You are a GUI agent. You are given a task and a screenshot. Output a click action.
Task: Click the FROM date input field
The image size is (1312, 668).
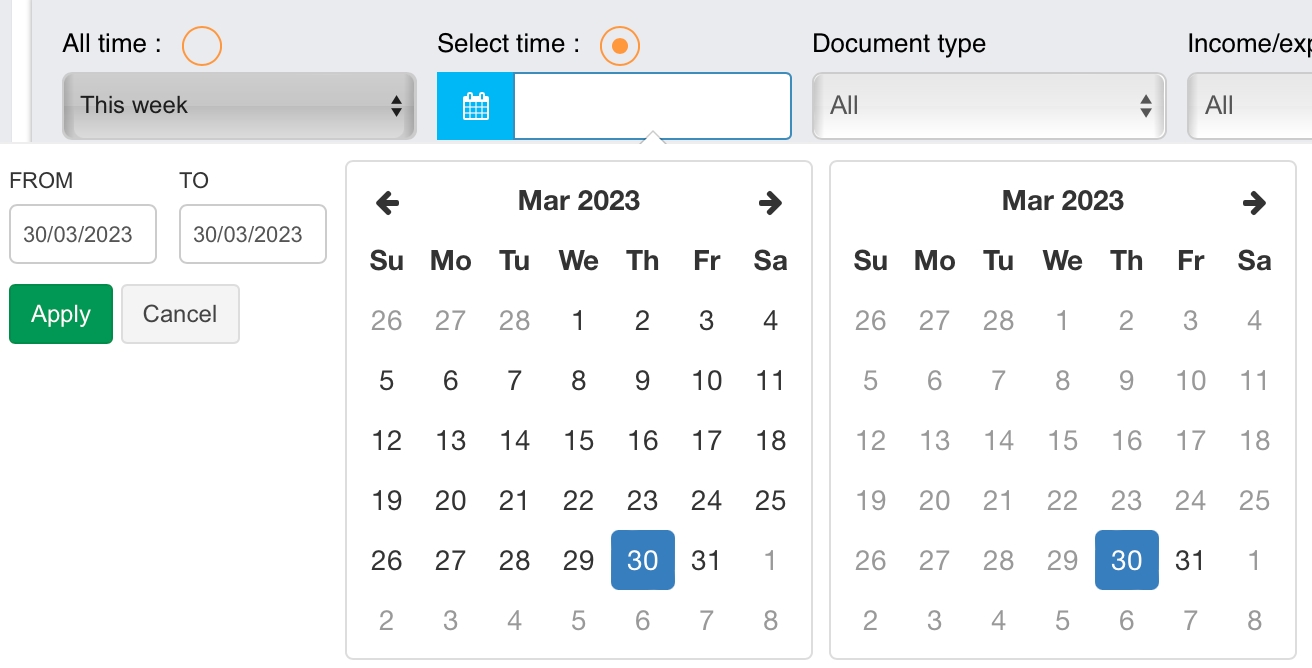[x=83, y=234]
